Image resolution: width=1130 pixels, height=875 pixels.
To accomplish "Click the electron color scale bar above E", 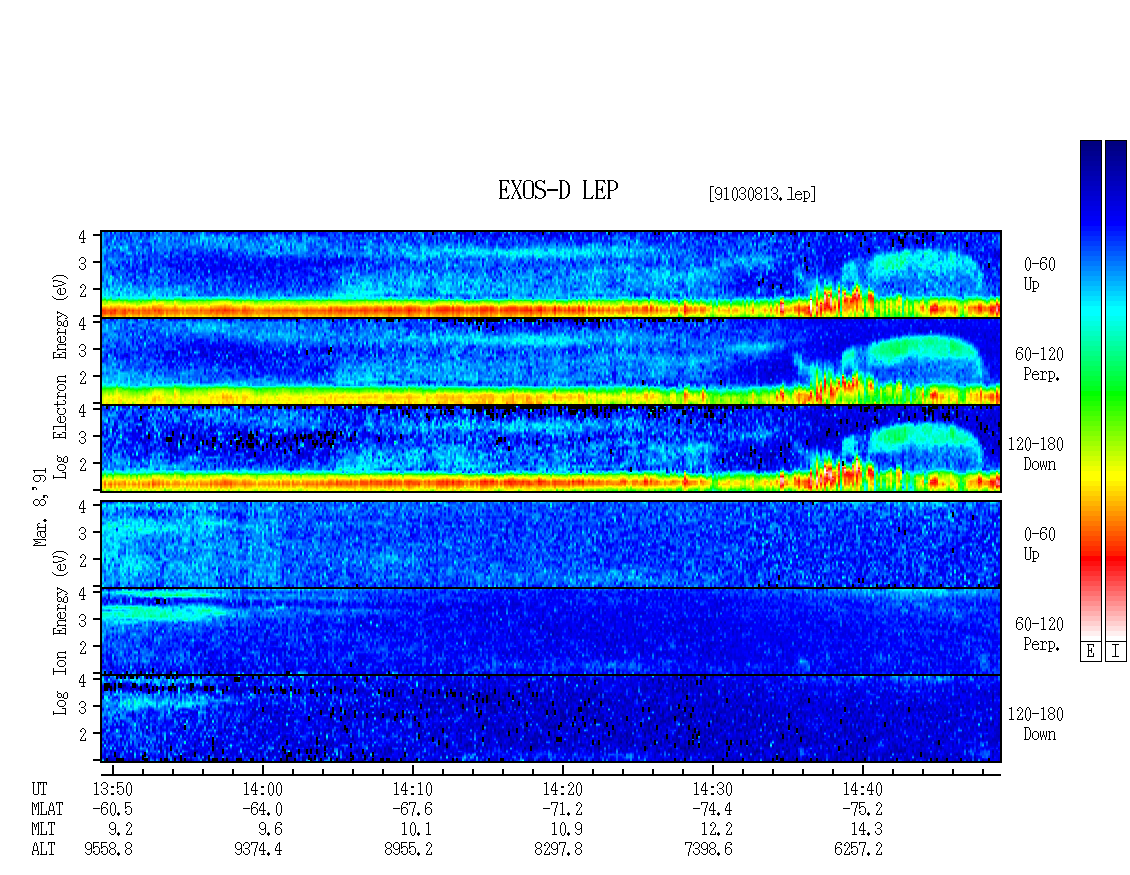I will [x=1090, y=389].
